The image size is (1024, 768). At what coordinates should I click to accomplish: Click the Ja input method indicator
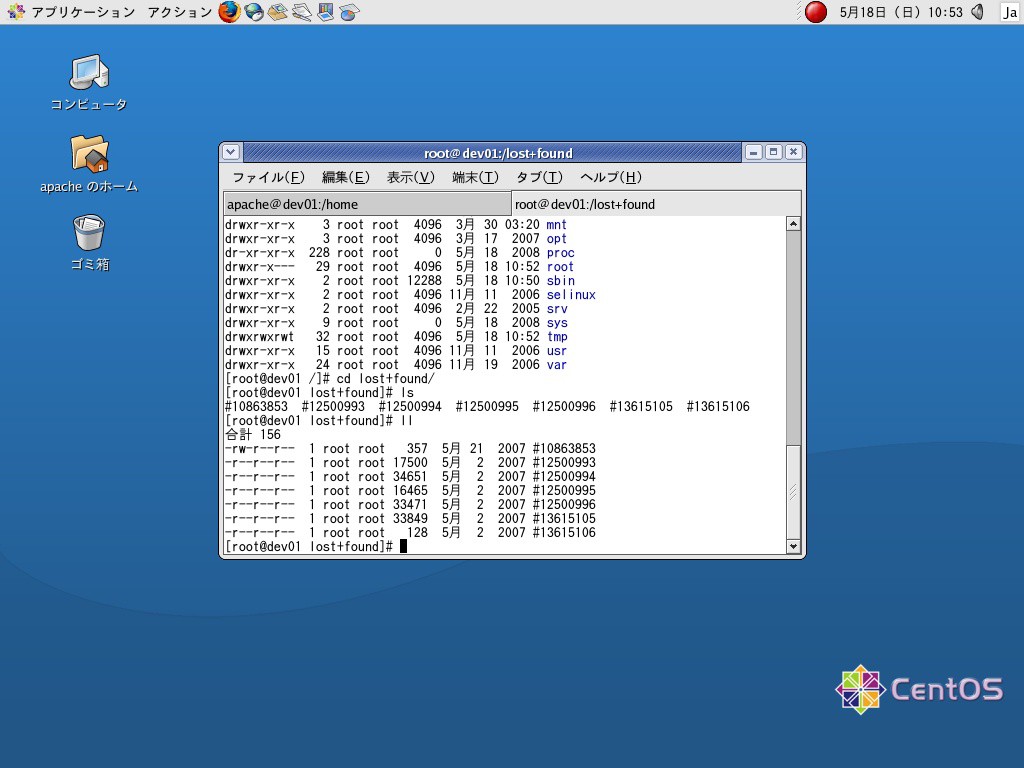pyautogui.click(x=1009, y=12)
